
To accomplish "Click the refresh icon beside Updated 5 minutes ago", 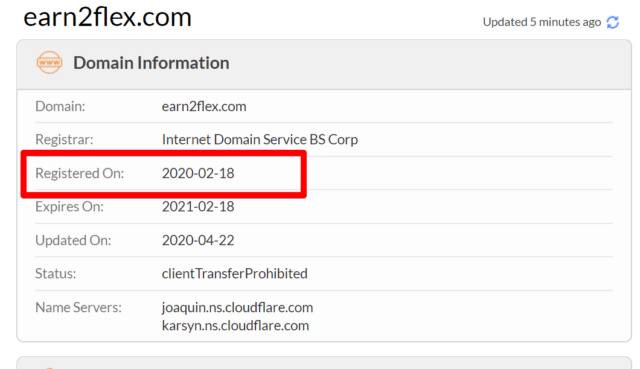I will coord(613,22).
